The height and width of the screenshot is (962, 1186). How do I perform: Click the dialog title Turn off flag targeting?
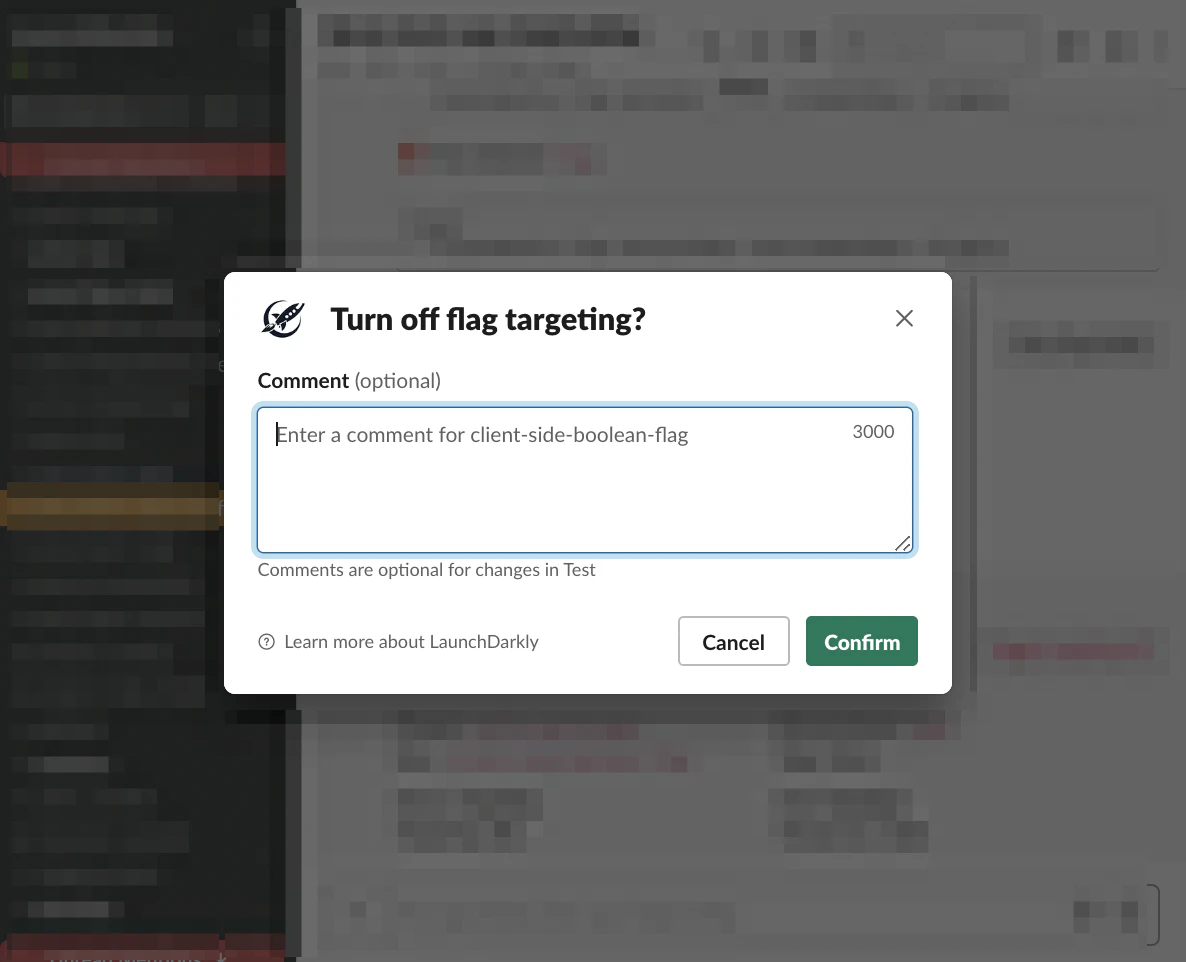(488, 319)
